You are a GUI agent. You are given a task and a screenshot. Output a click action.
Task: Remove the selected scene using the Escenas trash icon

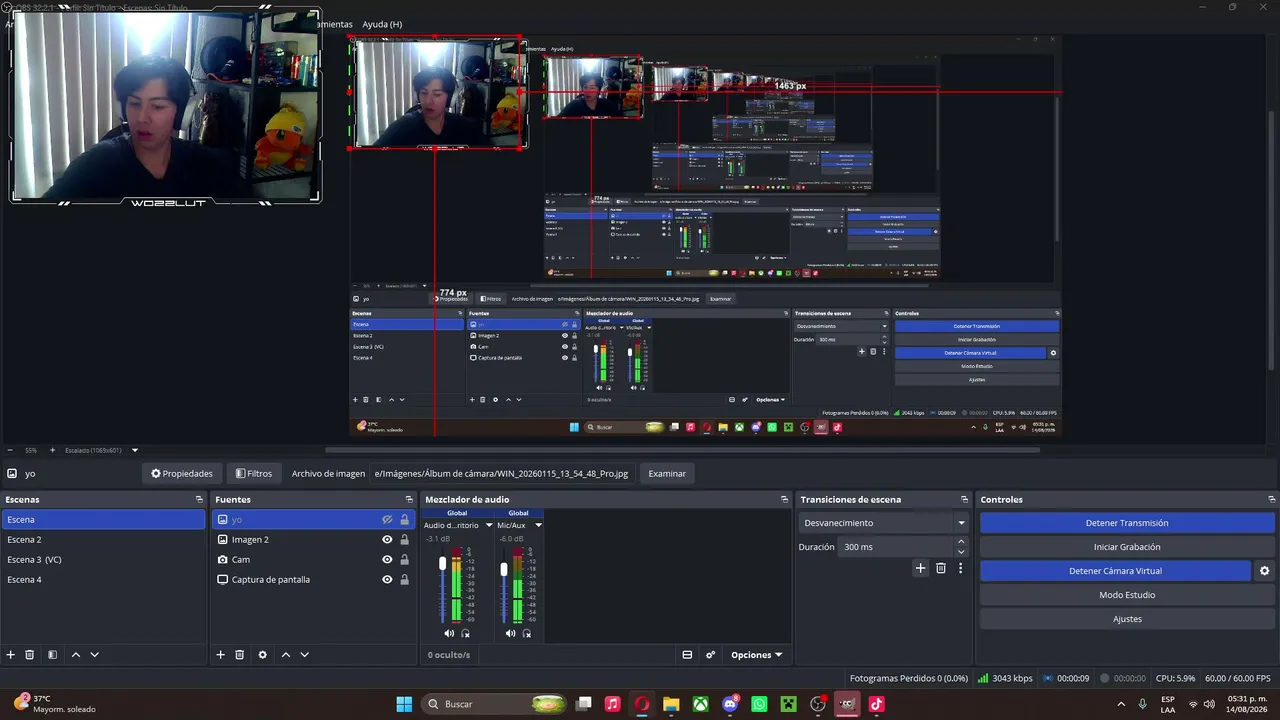(x=30, y=655)
